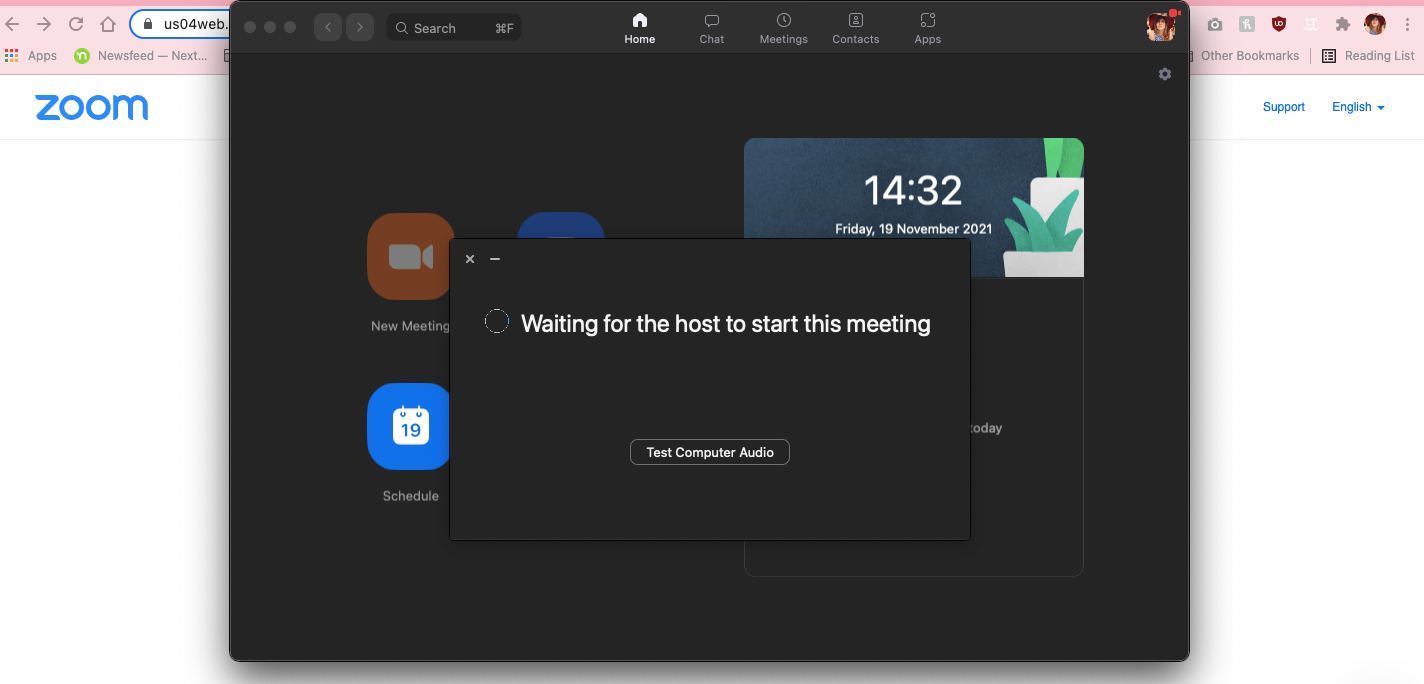Viewport: 1424px width, 684px height.
Task: Open the LanguageTool extension icon
Action: pyautogui.click(x=1311, y=25)
